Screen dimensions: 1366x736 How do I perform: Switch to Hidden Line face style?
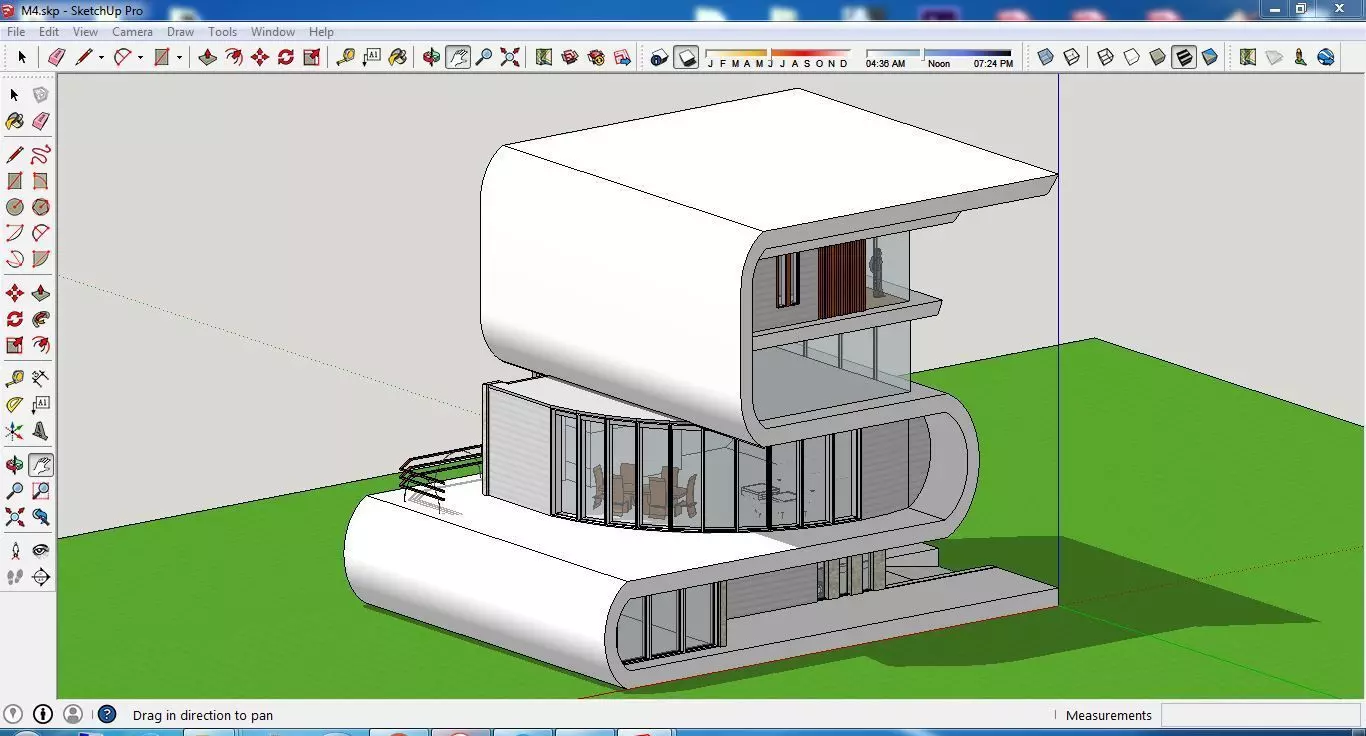point(1132,57)
